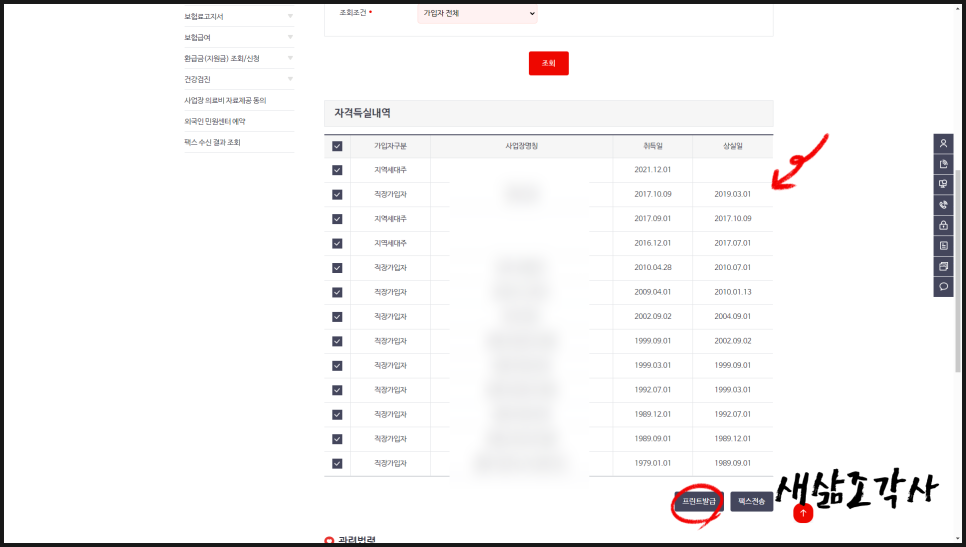This screenshot has height=547, width=966.
Task: Open the phone call quick-menu icon
Action: 943,205
